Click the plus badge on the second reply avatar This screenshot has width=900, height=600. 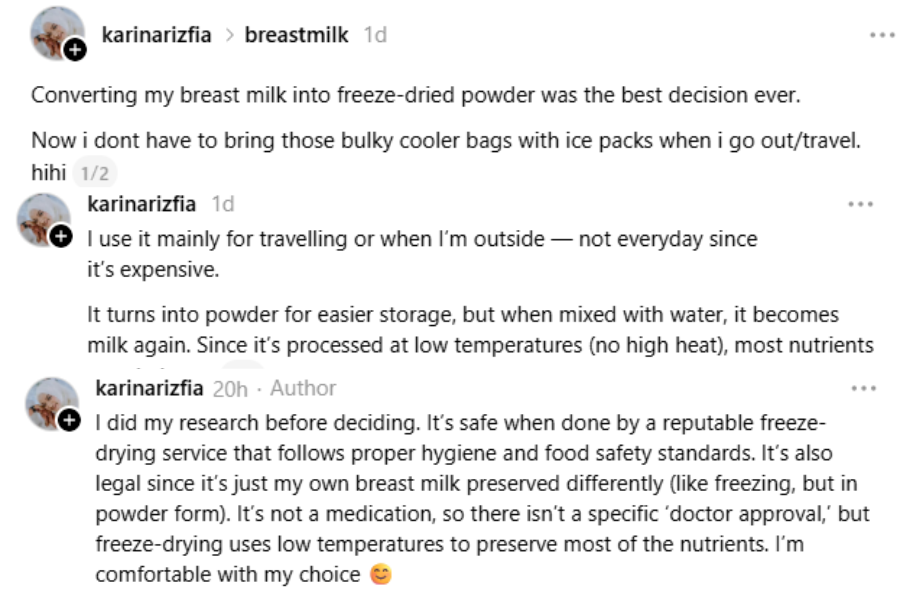click(x=61, y=236)
